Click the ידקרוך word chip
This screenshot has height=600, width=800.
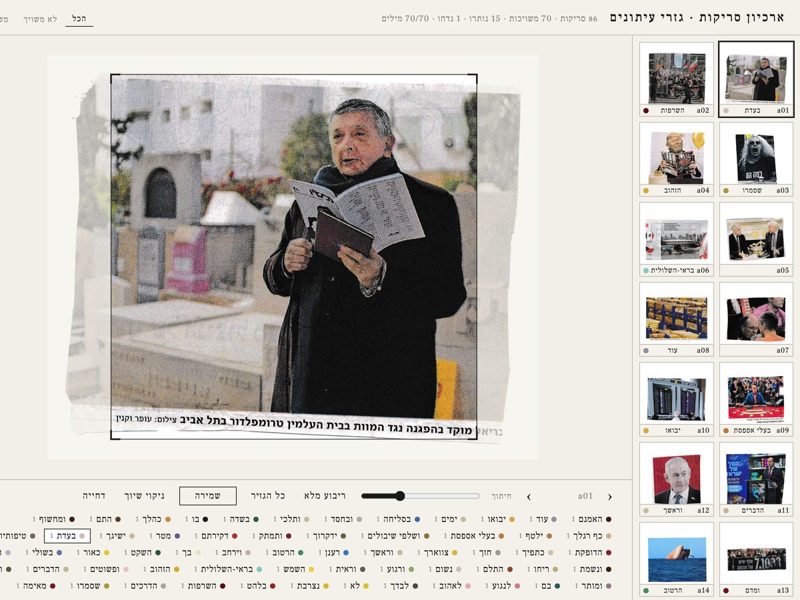click(327, 536)
